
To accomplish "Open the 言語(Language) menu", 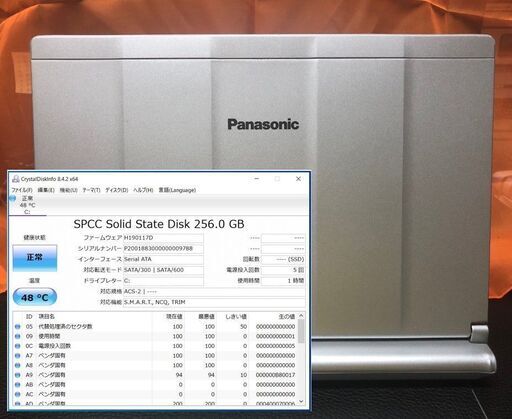I will coord(177,190).
